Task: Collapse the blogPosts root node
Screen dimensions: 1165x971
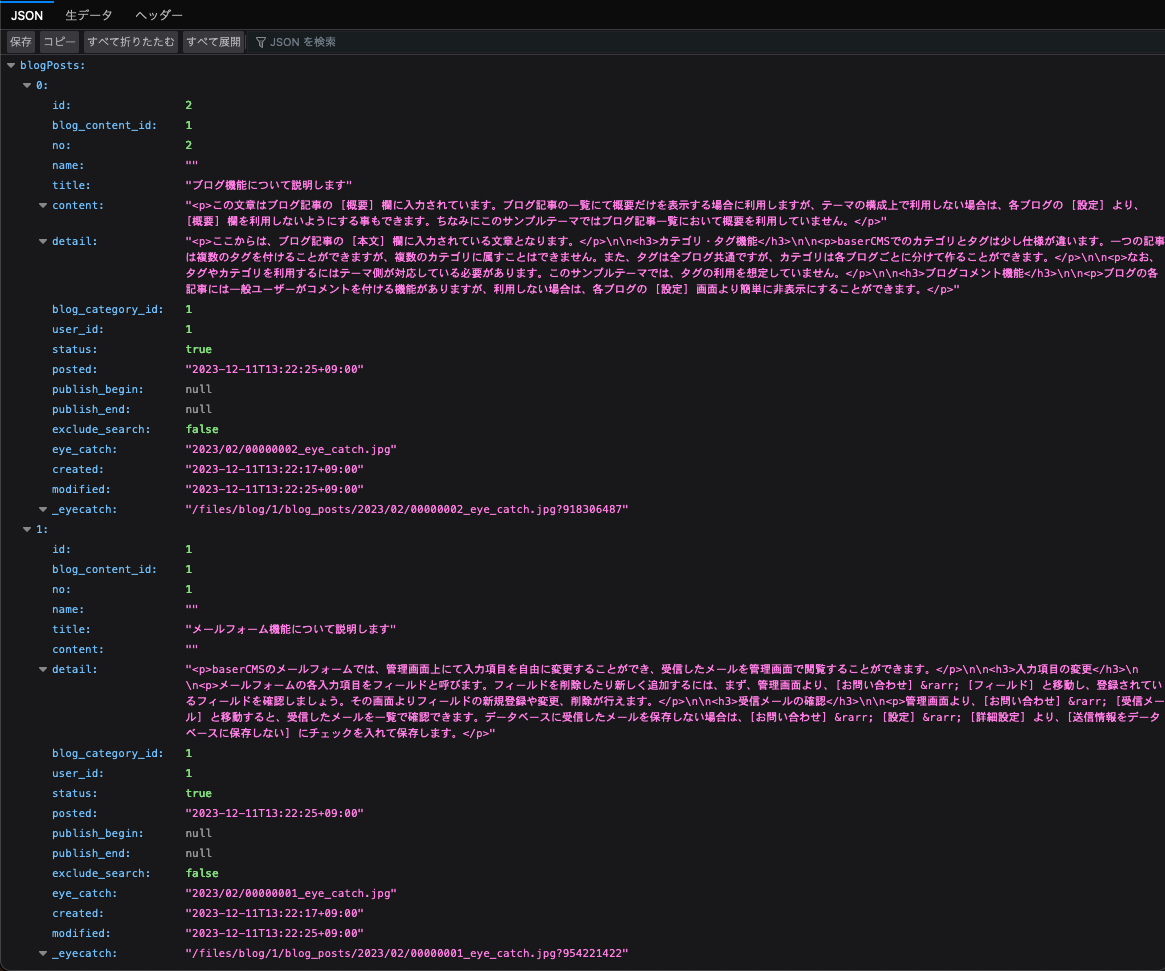Action: click(x=11, y=65)
